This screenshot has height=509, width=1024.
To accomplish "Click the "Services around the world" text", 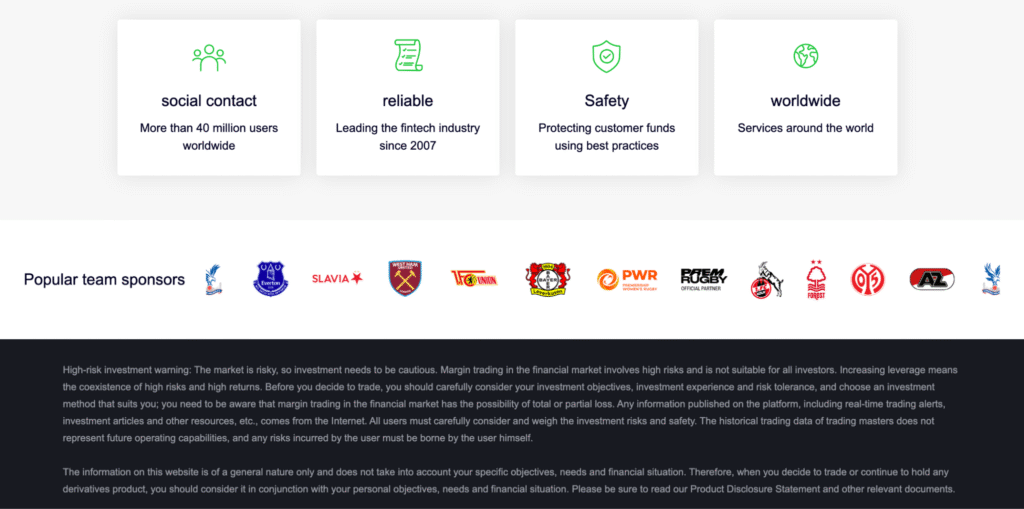I will (806, 128).
